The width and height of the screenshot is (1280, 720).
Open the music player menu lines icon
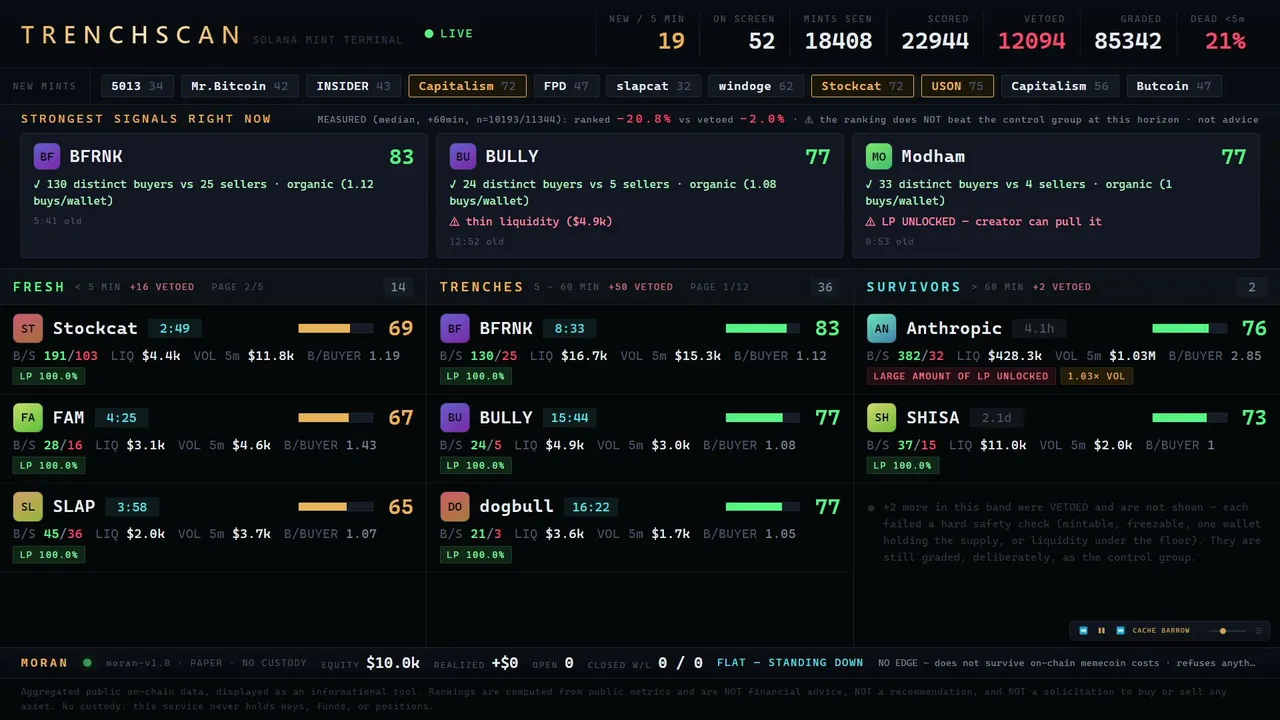[x=1258, y=631]
